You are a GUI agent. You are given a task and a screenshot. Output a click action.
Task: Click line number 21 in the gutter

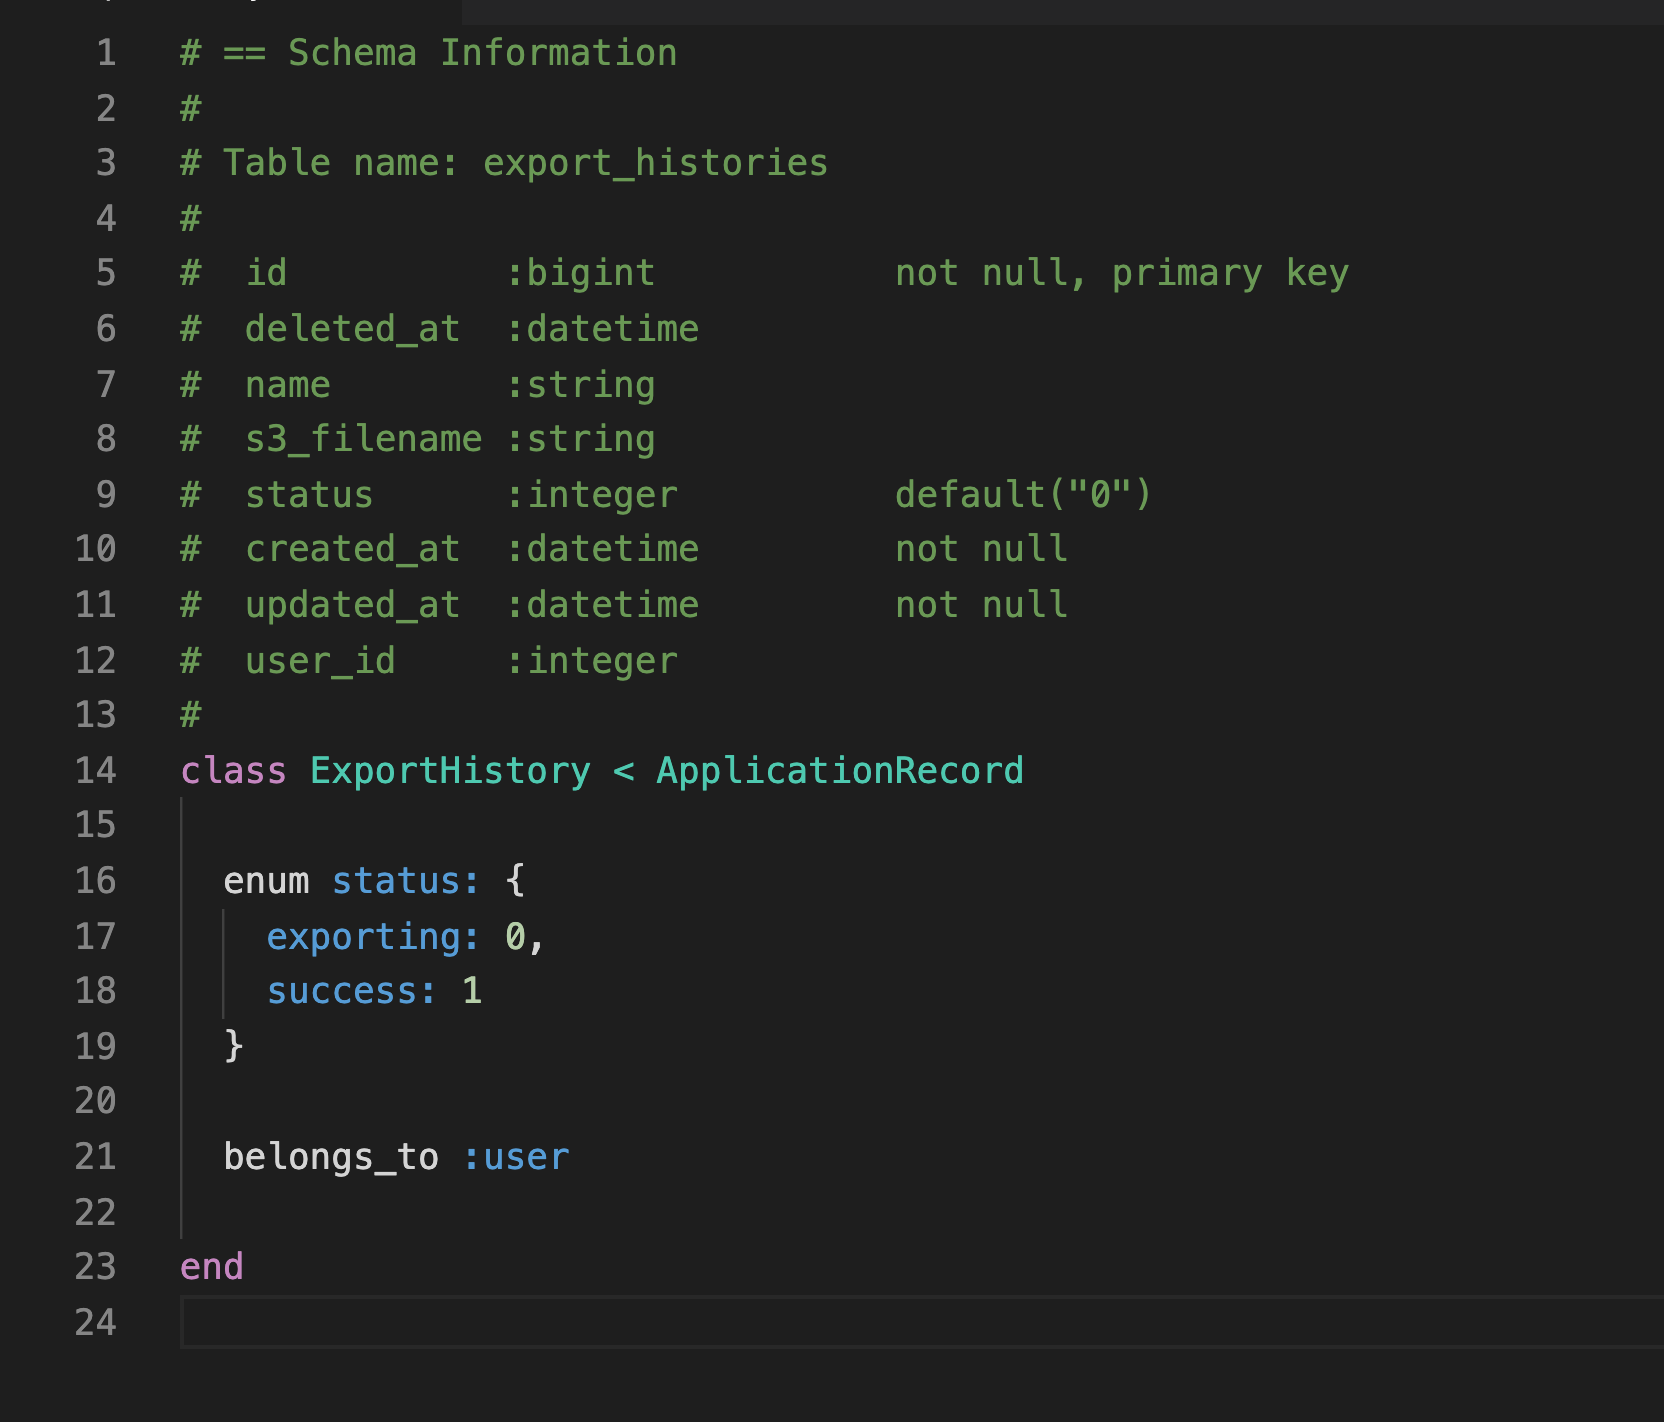click(x=96, y=1157)
